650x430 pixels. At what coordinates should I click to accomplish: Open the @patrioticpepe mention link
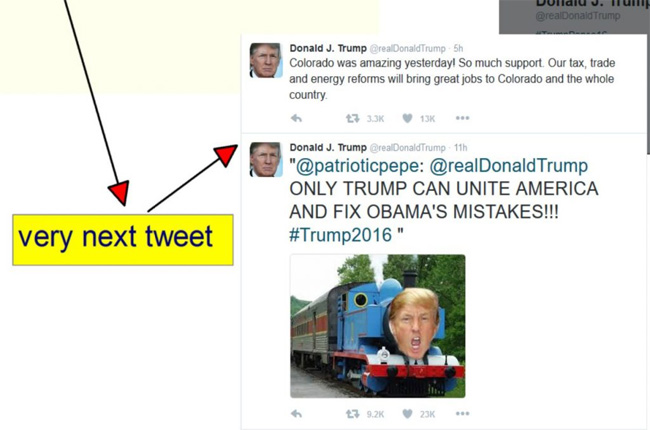357,166
